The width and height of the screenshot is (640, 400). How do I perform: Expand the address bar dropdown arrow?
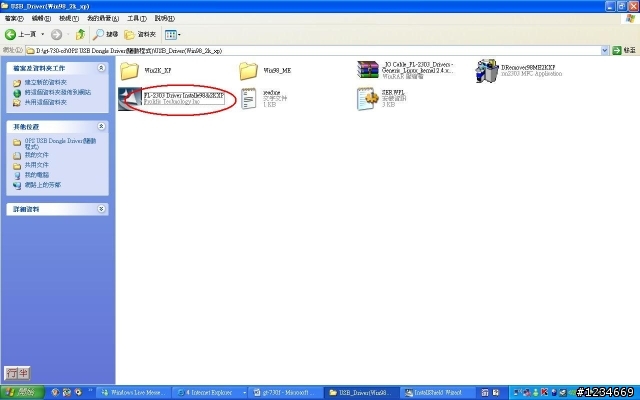click(604, 51)
